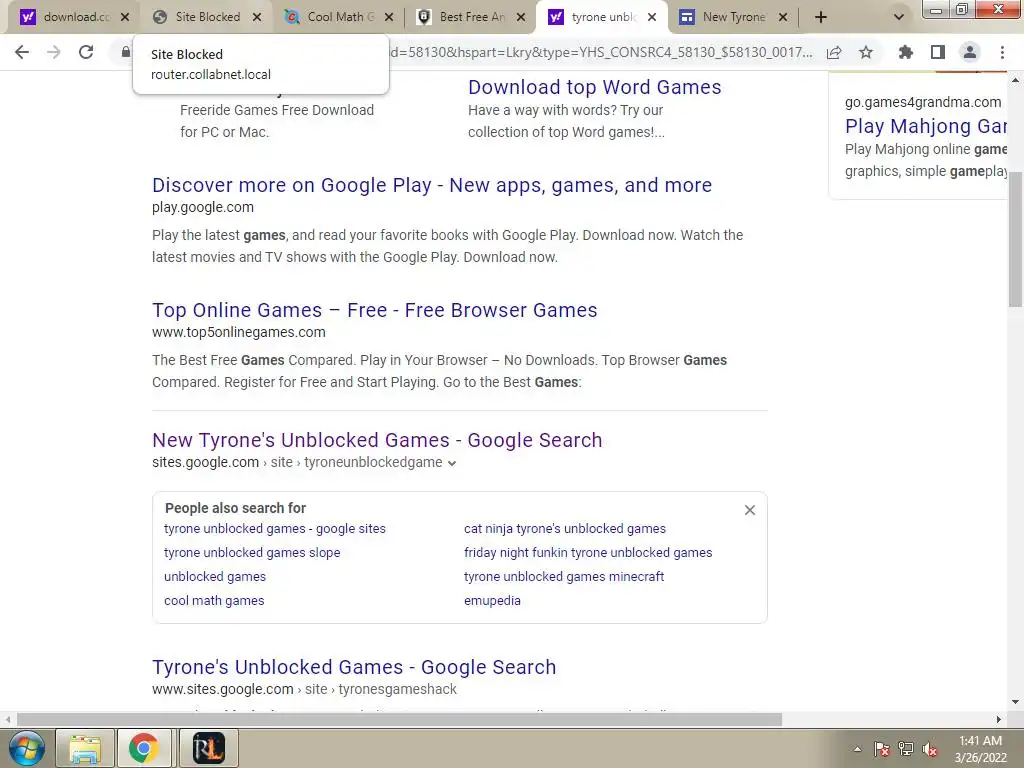Open the Extensions puzzle icon
The height and width of the screenshot is (768, 1024).
point(906,52)
